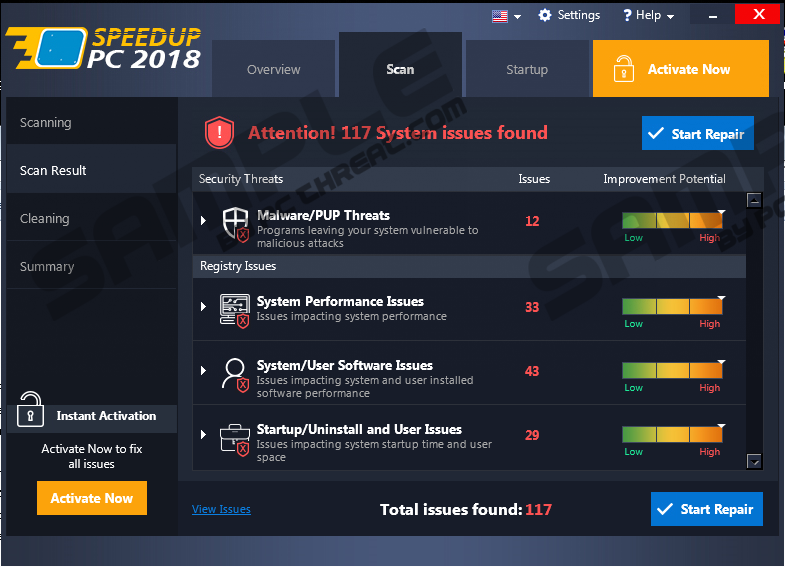The width and height of the screenshot is (785, 567).
Task: Click Total issues found: 117 text
Action: (x=466, y=509)
